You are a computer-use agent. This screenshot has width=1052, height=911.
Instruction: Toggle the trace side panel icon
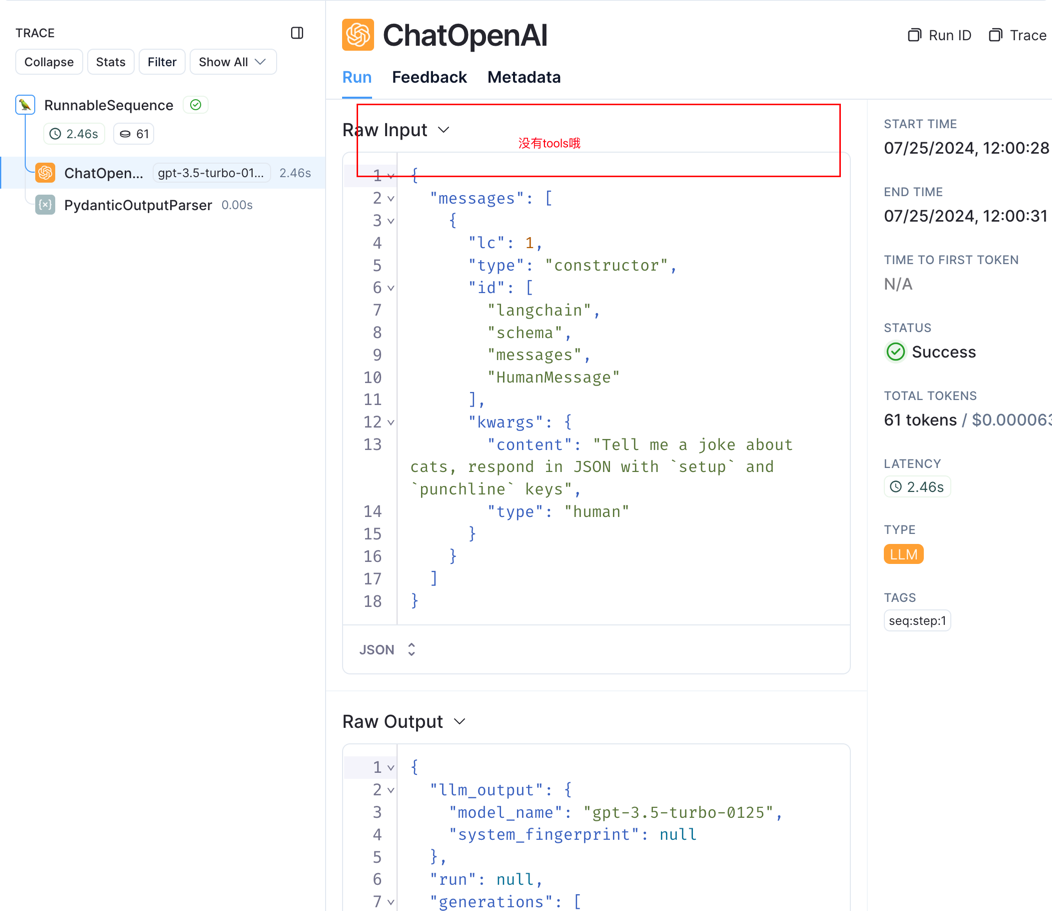pos(297,33)
